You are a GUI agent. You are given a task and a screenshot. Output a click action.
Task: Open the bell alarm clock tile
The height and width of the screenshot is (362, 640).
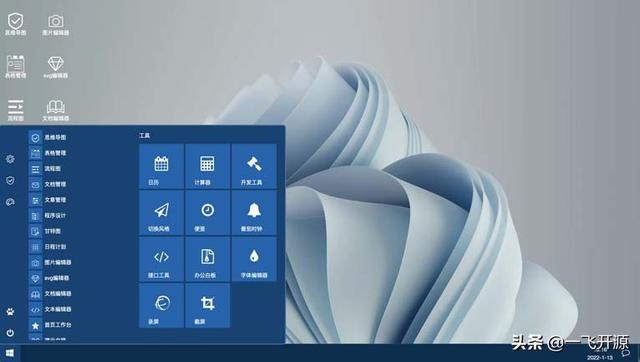click(254, 213)
